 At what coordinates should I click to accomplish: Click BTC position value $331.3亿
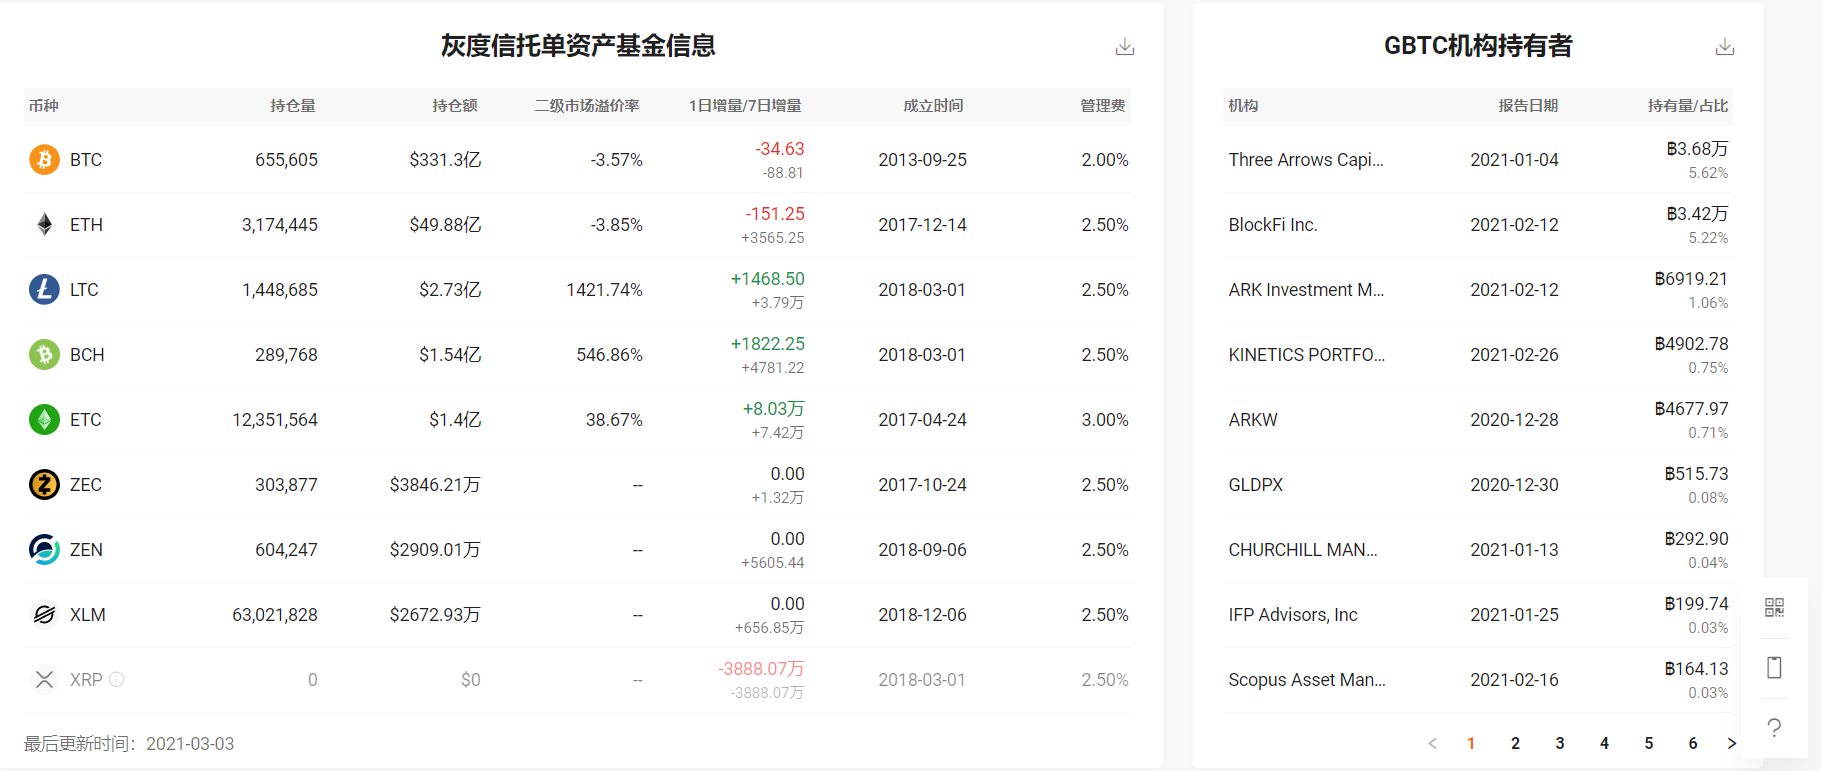coord(445,160)
